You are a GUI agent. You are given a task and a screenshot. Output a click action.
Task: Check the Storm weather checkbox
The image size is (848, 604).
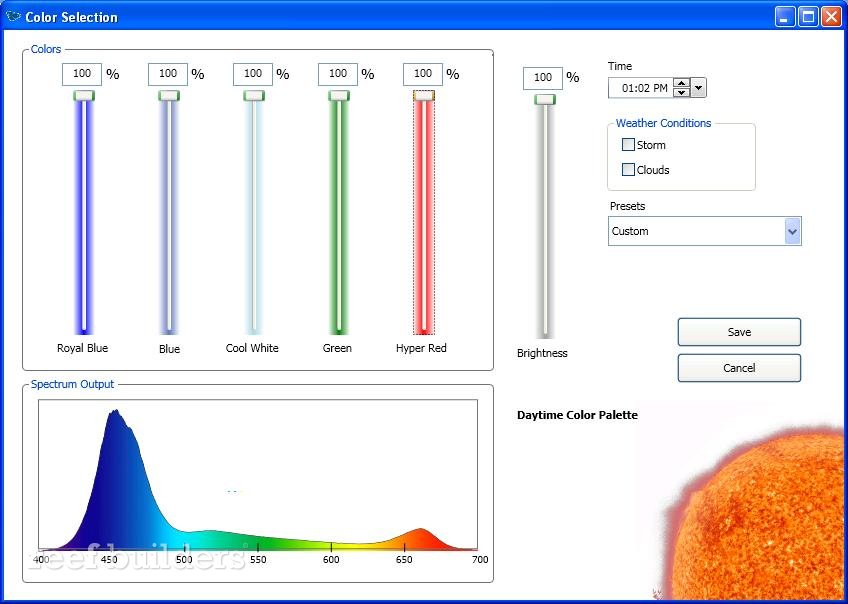(628, 145)
